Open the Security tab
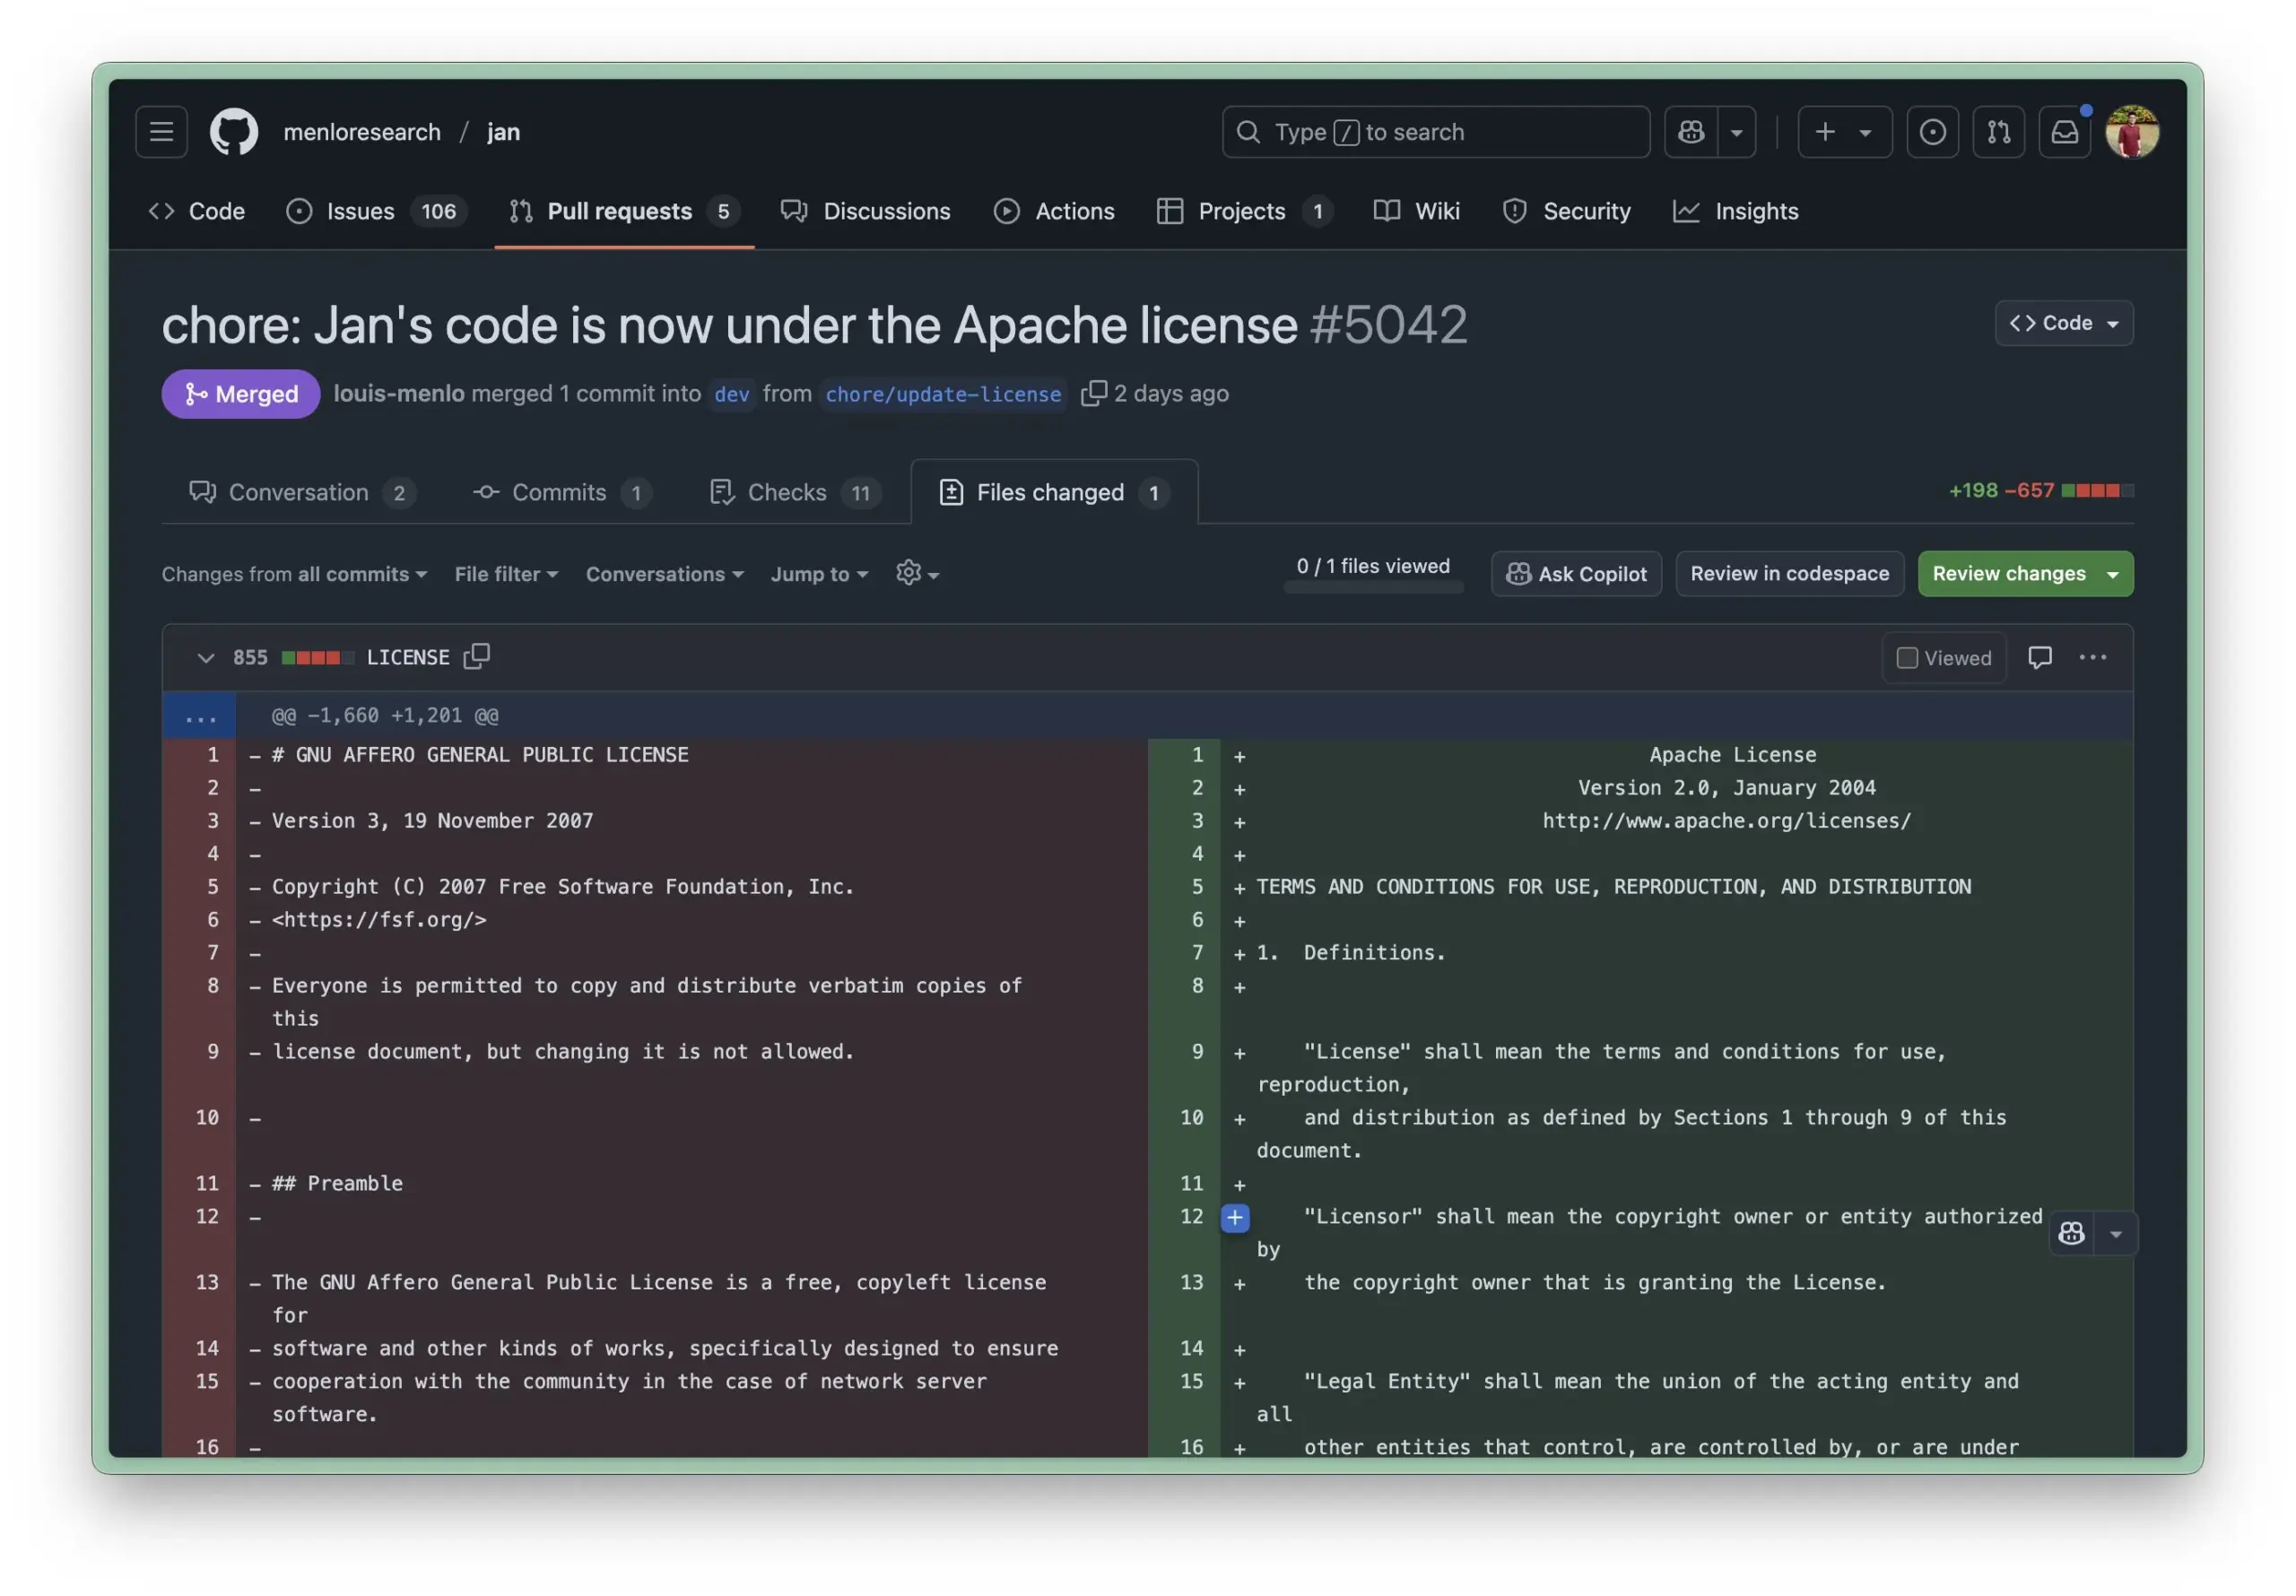The width and height of the screenshot is (2296, 1596). coord(1566,211)
